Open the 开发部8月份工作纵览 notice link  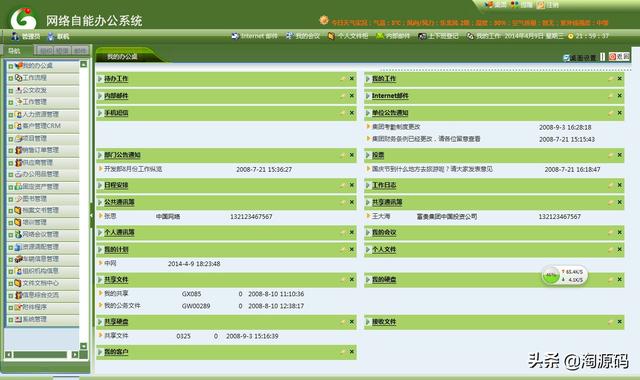pos(133,169)
